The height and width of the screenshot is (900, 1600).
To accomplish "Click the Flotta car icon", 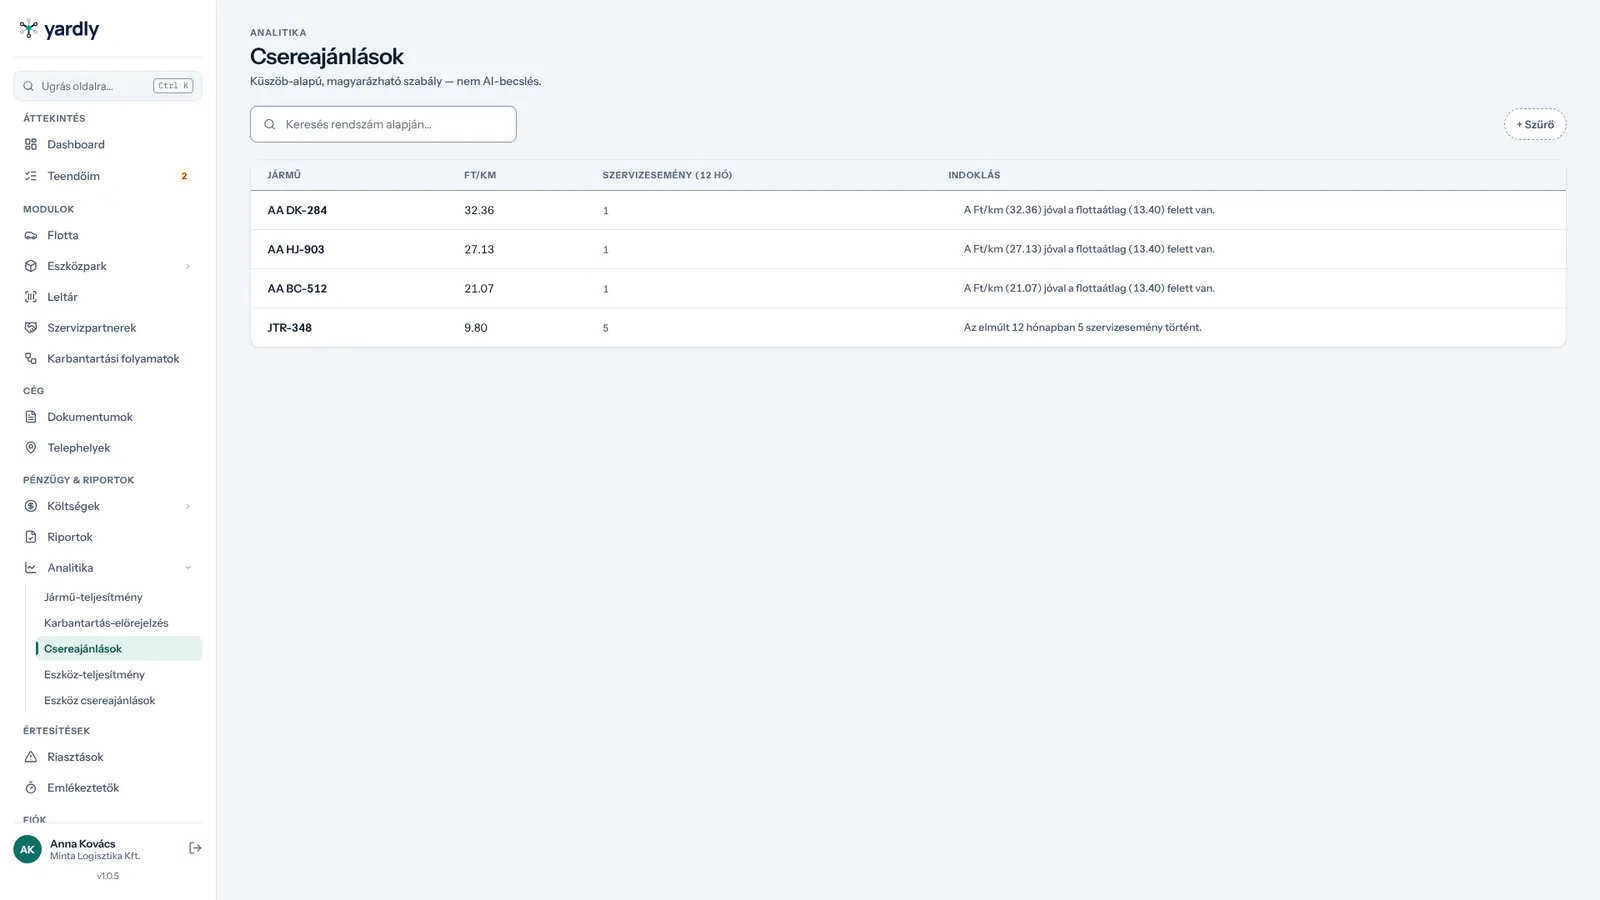I will click(31, 235).
